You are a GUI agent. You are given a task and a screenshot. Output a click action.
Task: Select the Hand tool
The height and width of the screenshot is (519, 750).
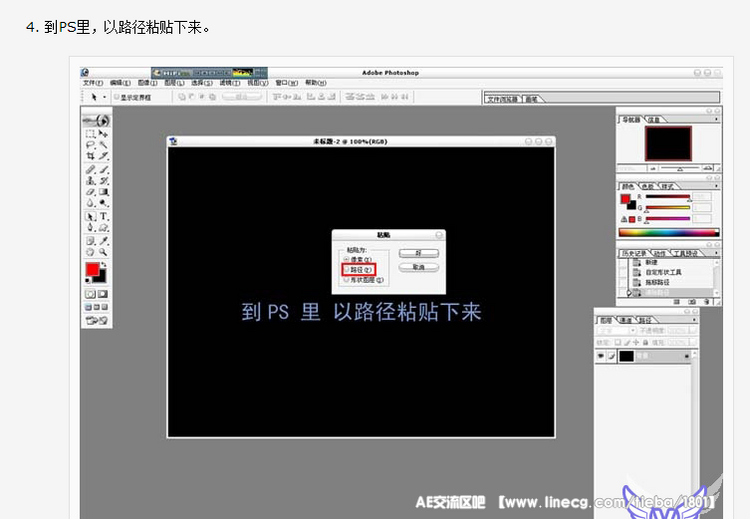pyautogui.click(x=90, y=252)
